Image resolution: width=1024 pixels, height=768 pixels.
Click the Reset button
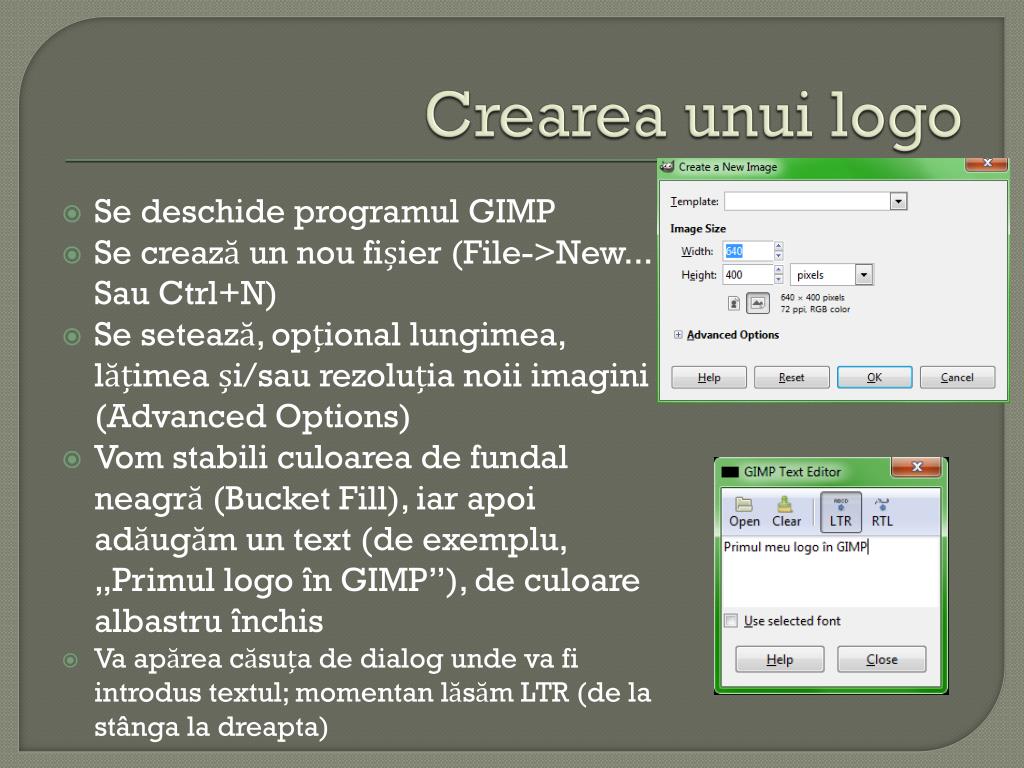click(792, 377)
